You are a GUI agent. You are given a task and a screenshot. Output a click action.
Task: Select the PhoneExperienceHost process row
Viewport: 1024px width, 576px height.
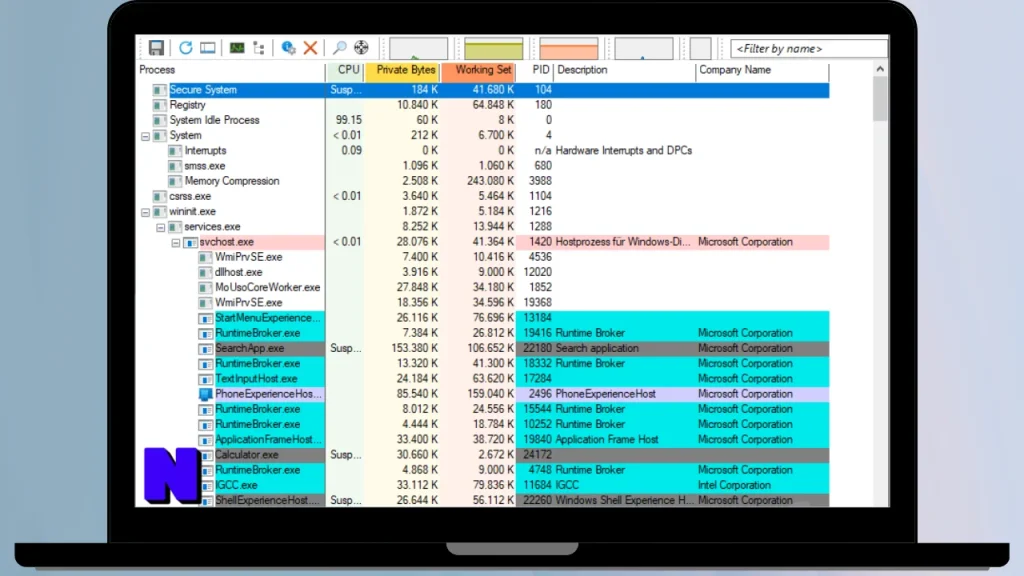(483, 394)
